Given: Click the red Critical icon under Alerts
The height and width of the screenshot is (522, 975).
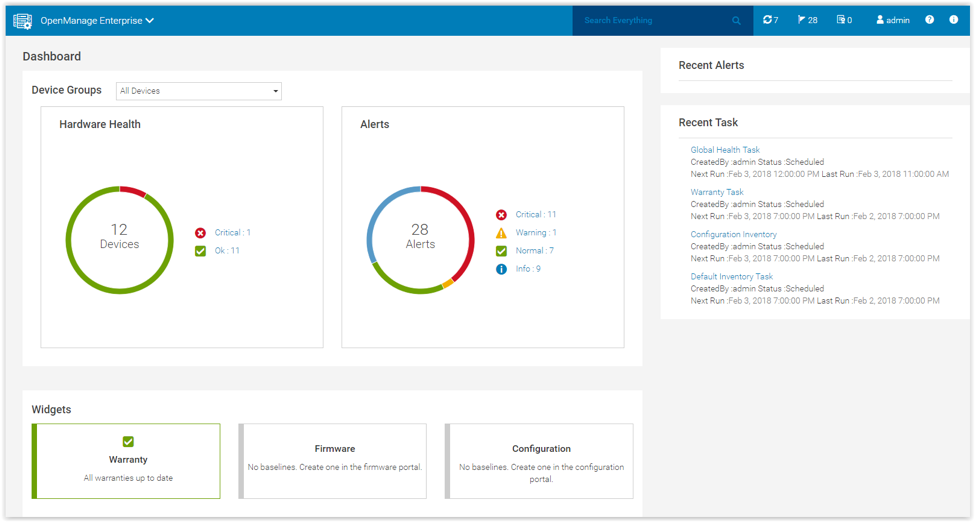Looking at the screenshot, I should click(x=501, y=215).
